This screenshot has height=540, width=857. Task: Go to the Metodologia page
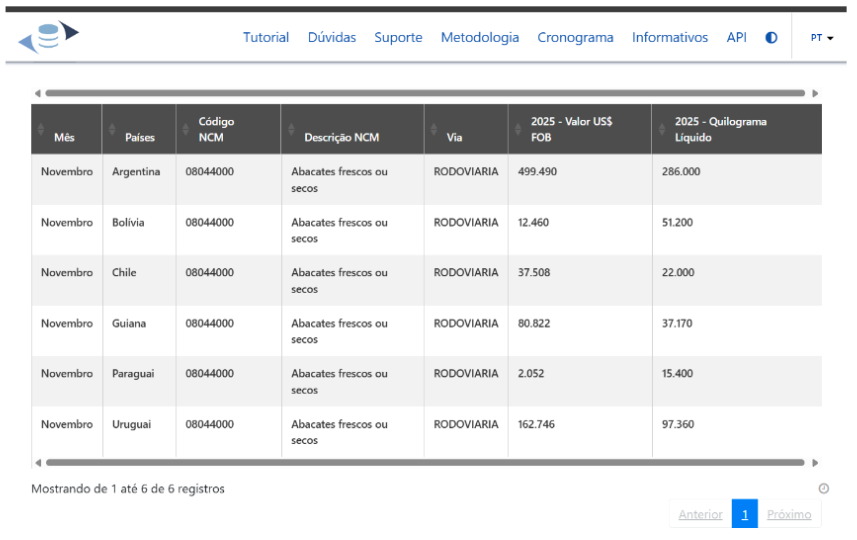tap(480, 38)
